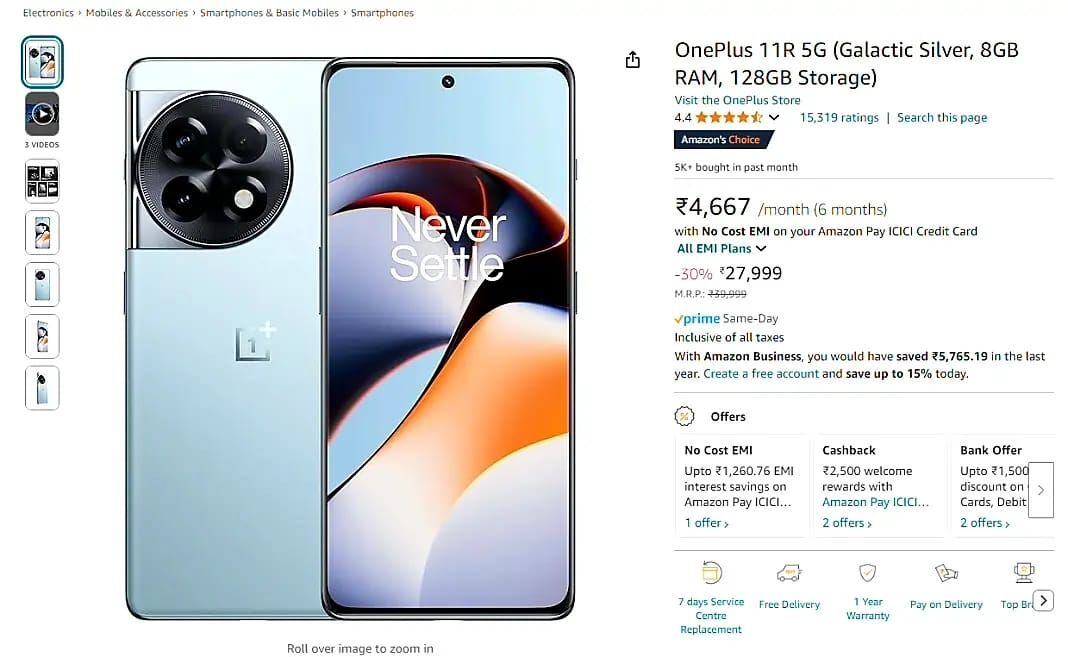Open the 3 Videos thumbnail
Screen dimensions: 1068x657
pyautogui.click(x=42, y=114)
